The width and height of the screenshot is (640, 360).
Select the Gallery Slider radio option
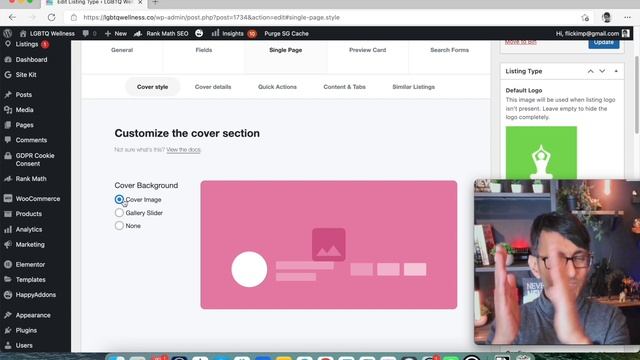pos(119,213)
